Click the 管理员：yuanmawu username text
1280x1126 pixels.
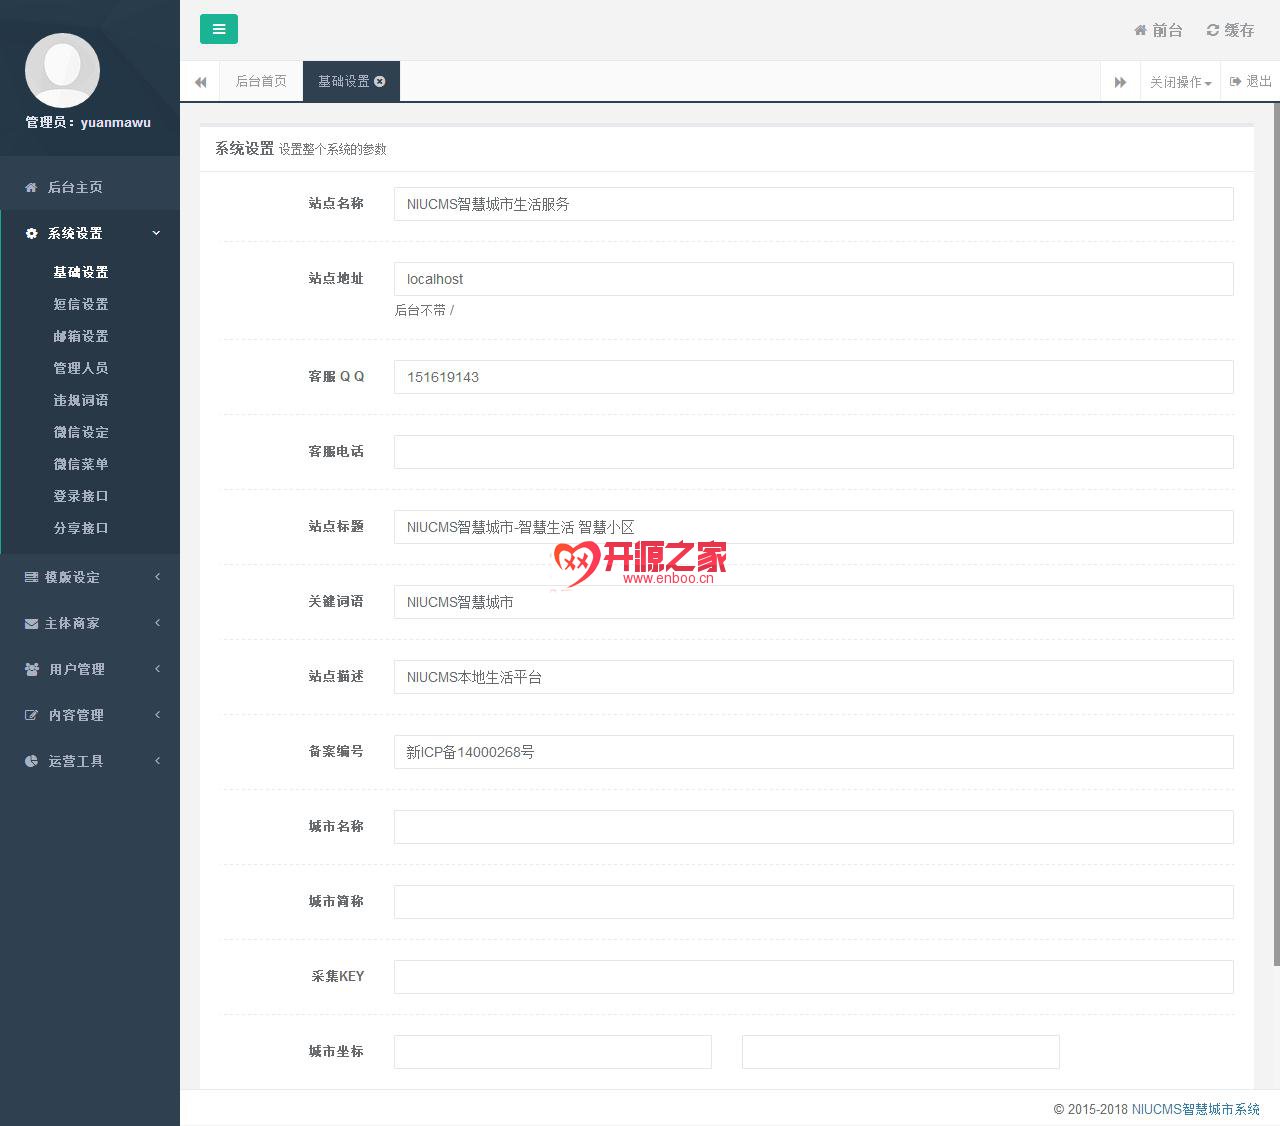[88, 122]
